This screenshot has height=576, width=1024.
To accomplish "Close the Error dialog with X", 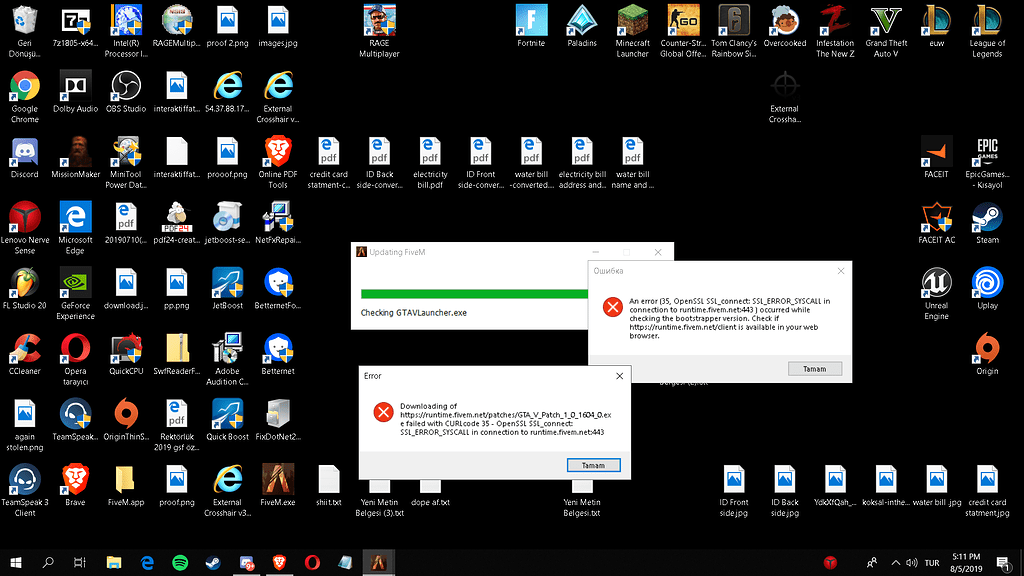I will [619, 376].
